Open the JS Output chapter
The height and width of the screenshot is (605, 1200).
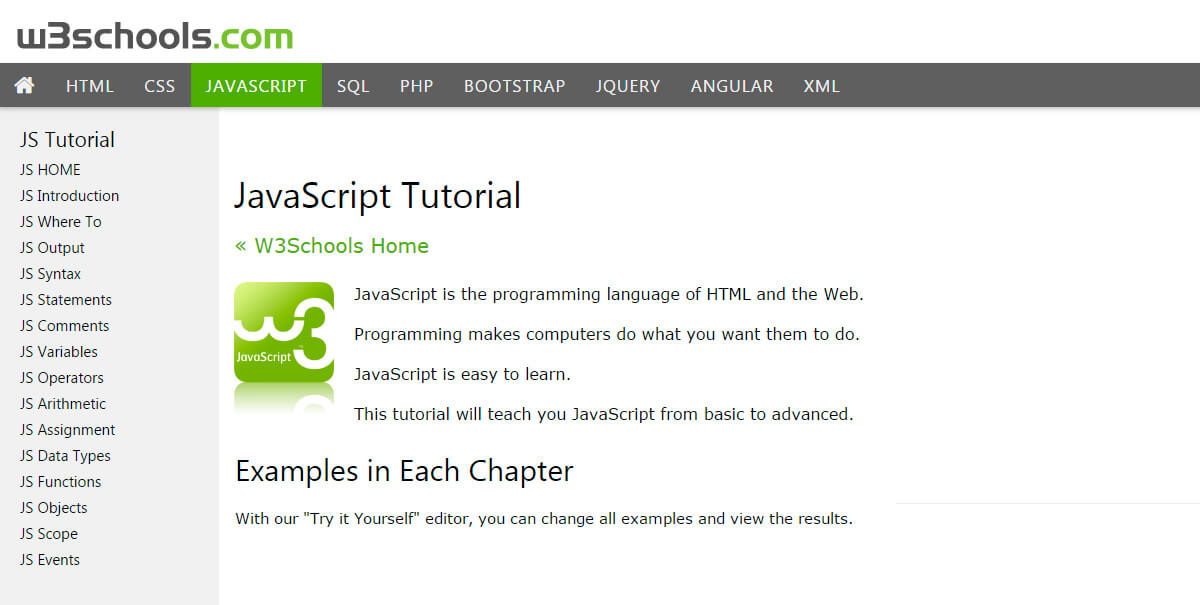coord(52,248)
